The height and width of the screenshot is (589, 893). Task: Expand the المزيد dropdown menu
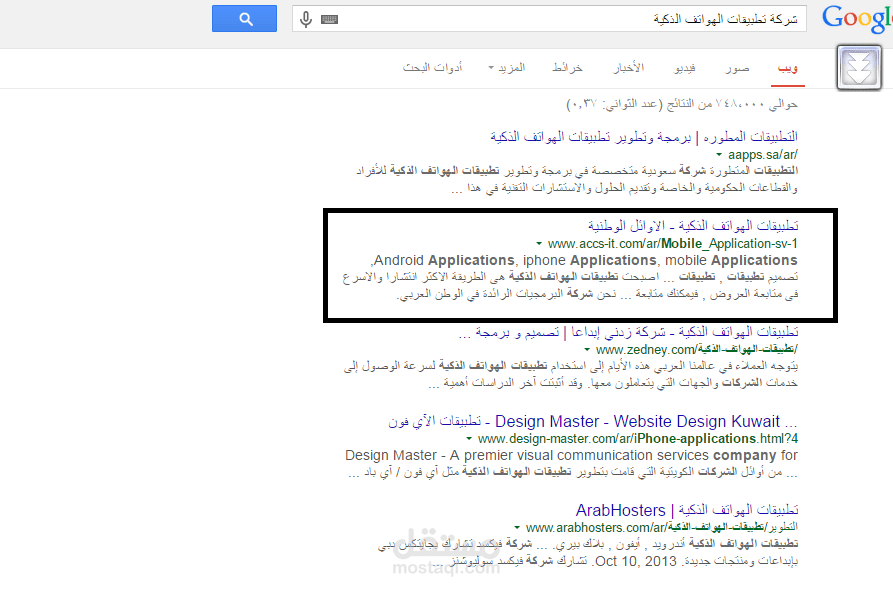(506, 68)
